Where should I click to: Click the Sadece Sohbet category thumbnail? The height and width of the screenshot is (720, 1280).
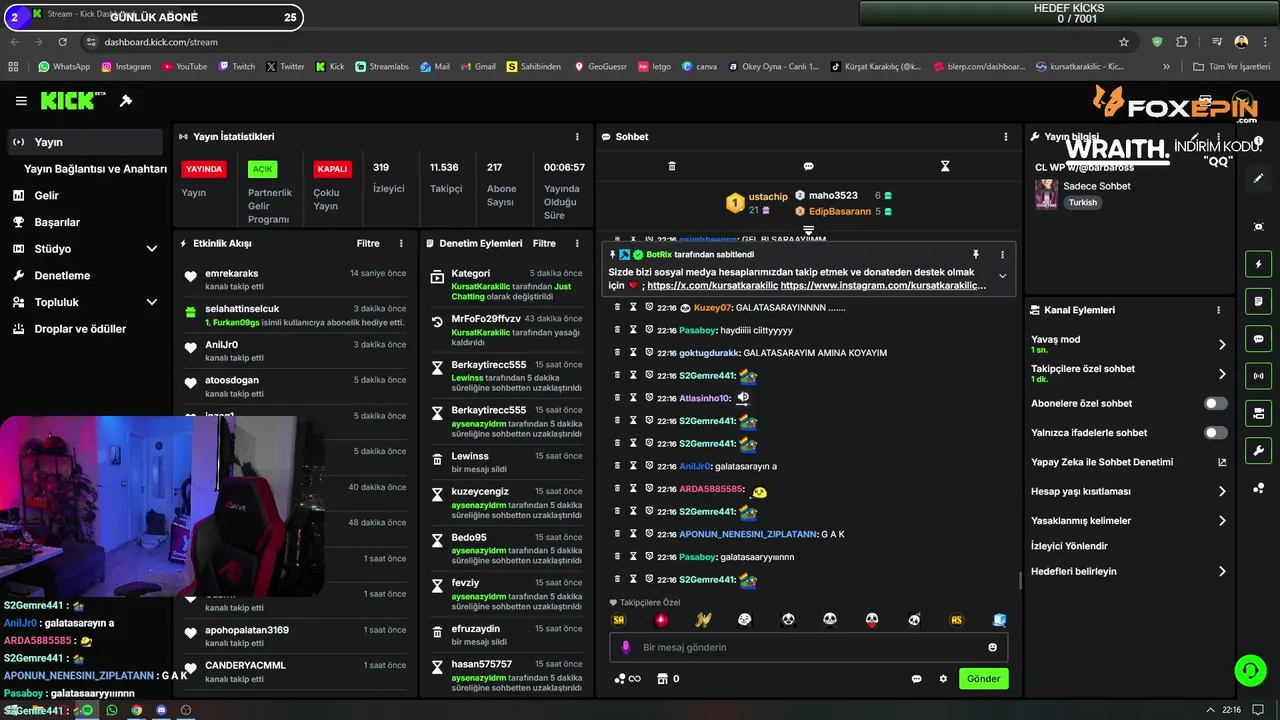[x=1046, y=194]
